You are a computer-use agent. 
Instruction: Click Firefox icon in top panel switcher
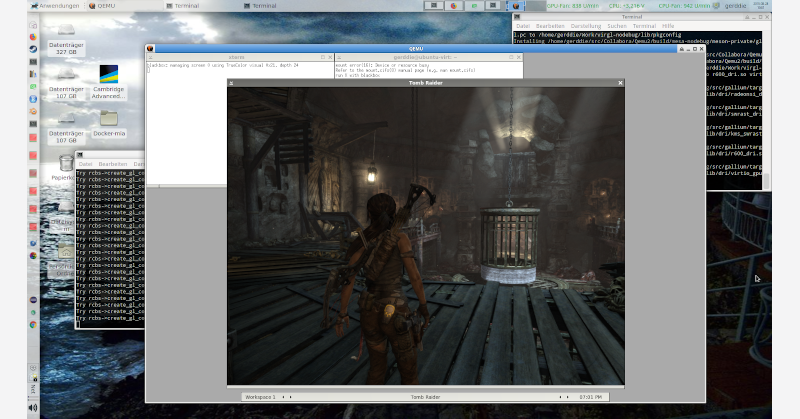pos(454,6)
